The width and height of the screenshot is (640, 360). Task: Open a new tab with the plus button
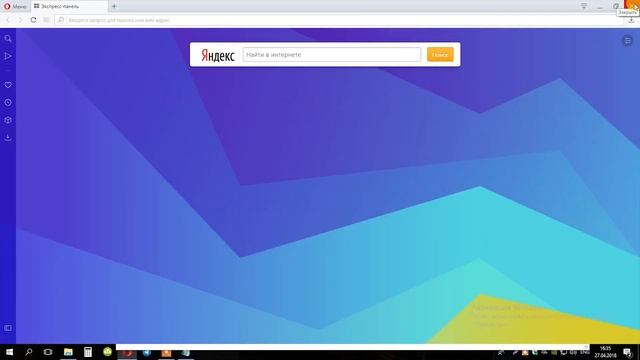point(114,6)
